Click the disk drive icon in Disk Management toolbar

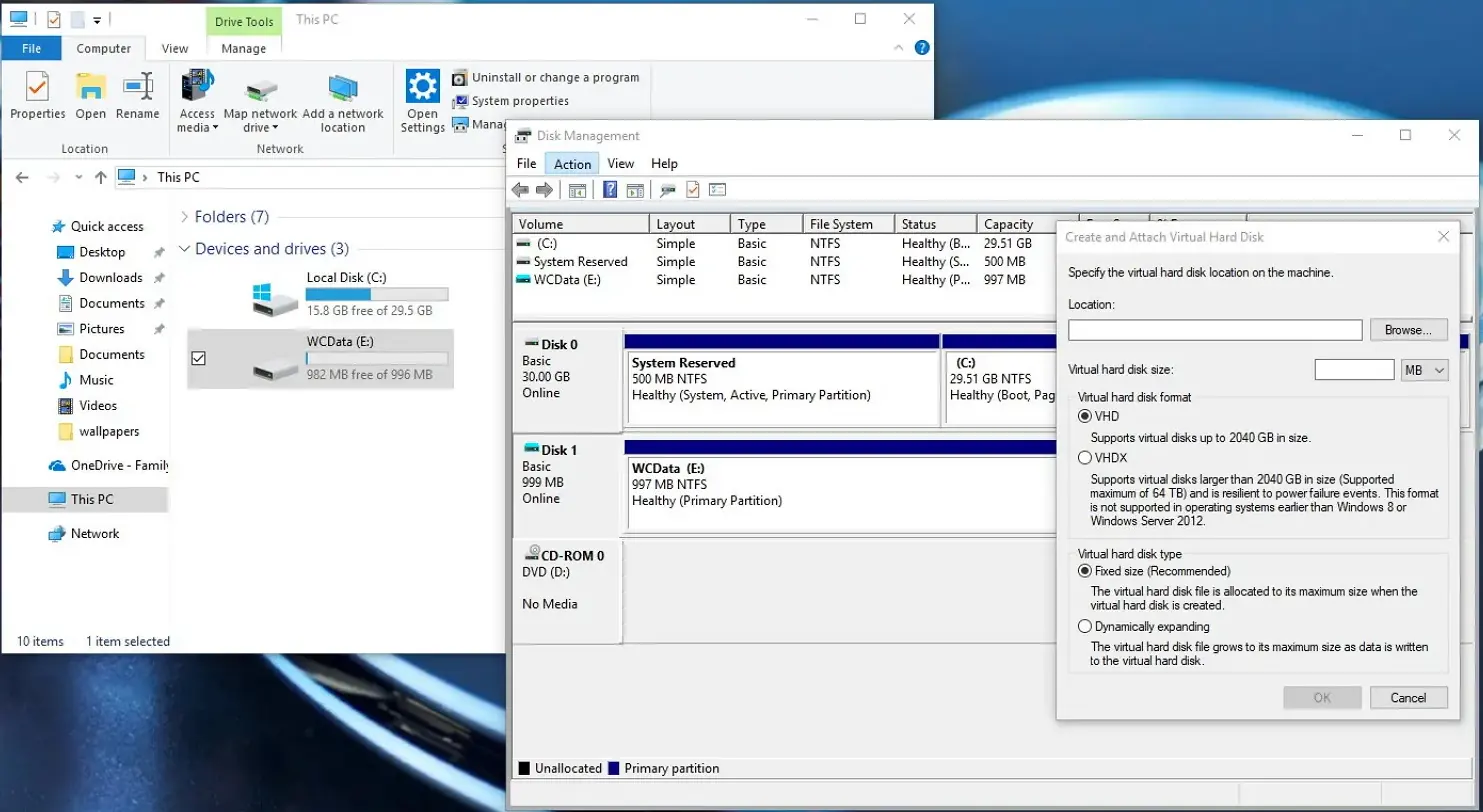[x=668, y=190]
